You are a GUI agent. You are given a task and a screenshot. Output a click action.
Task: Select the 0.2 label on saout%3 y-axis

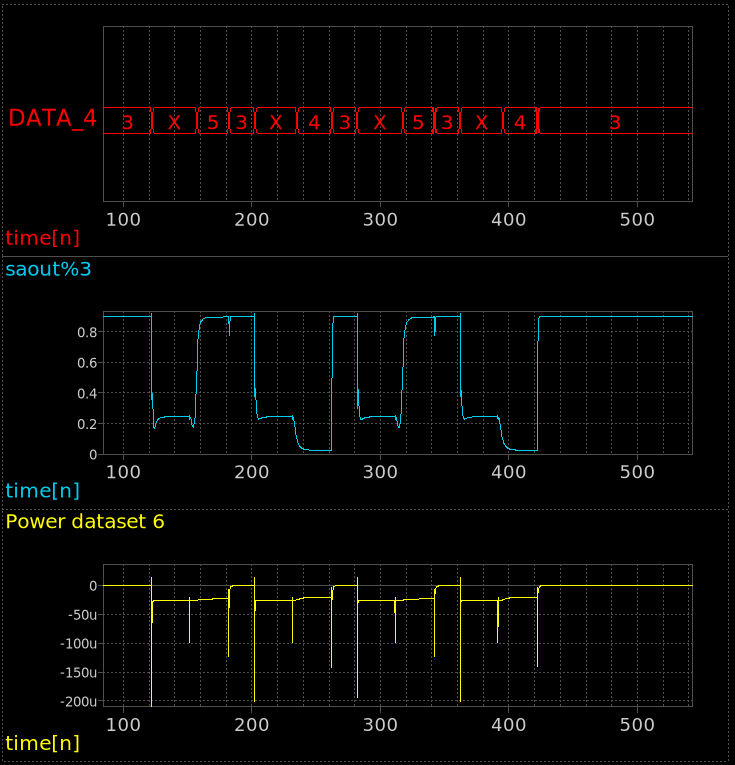pyautogui.click(x=84, y=424)
